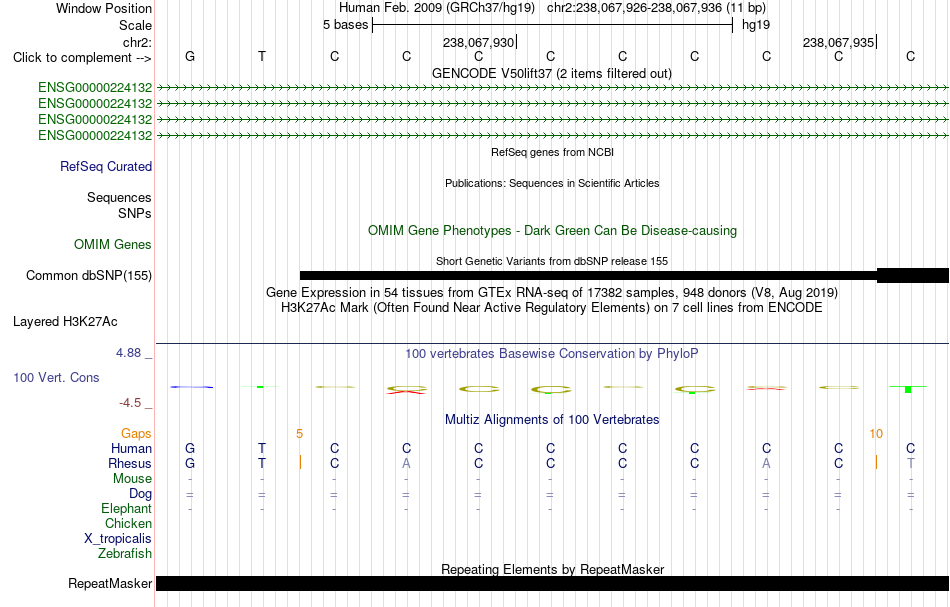Click the GTEx Gene Expression track title
950x607 pixels.
(x=552, y=293)
